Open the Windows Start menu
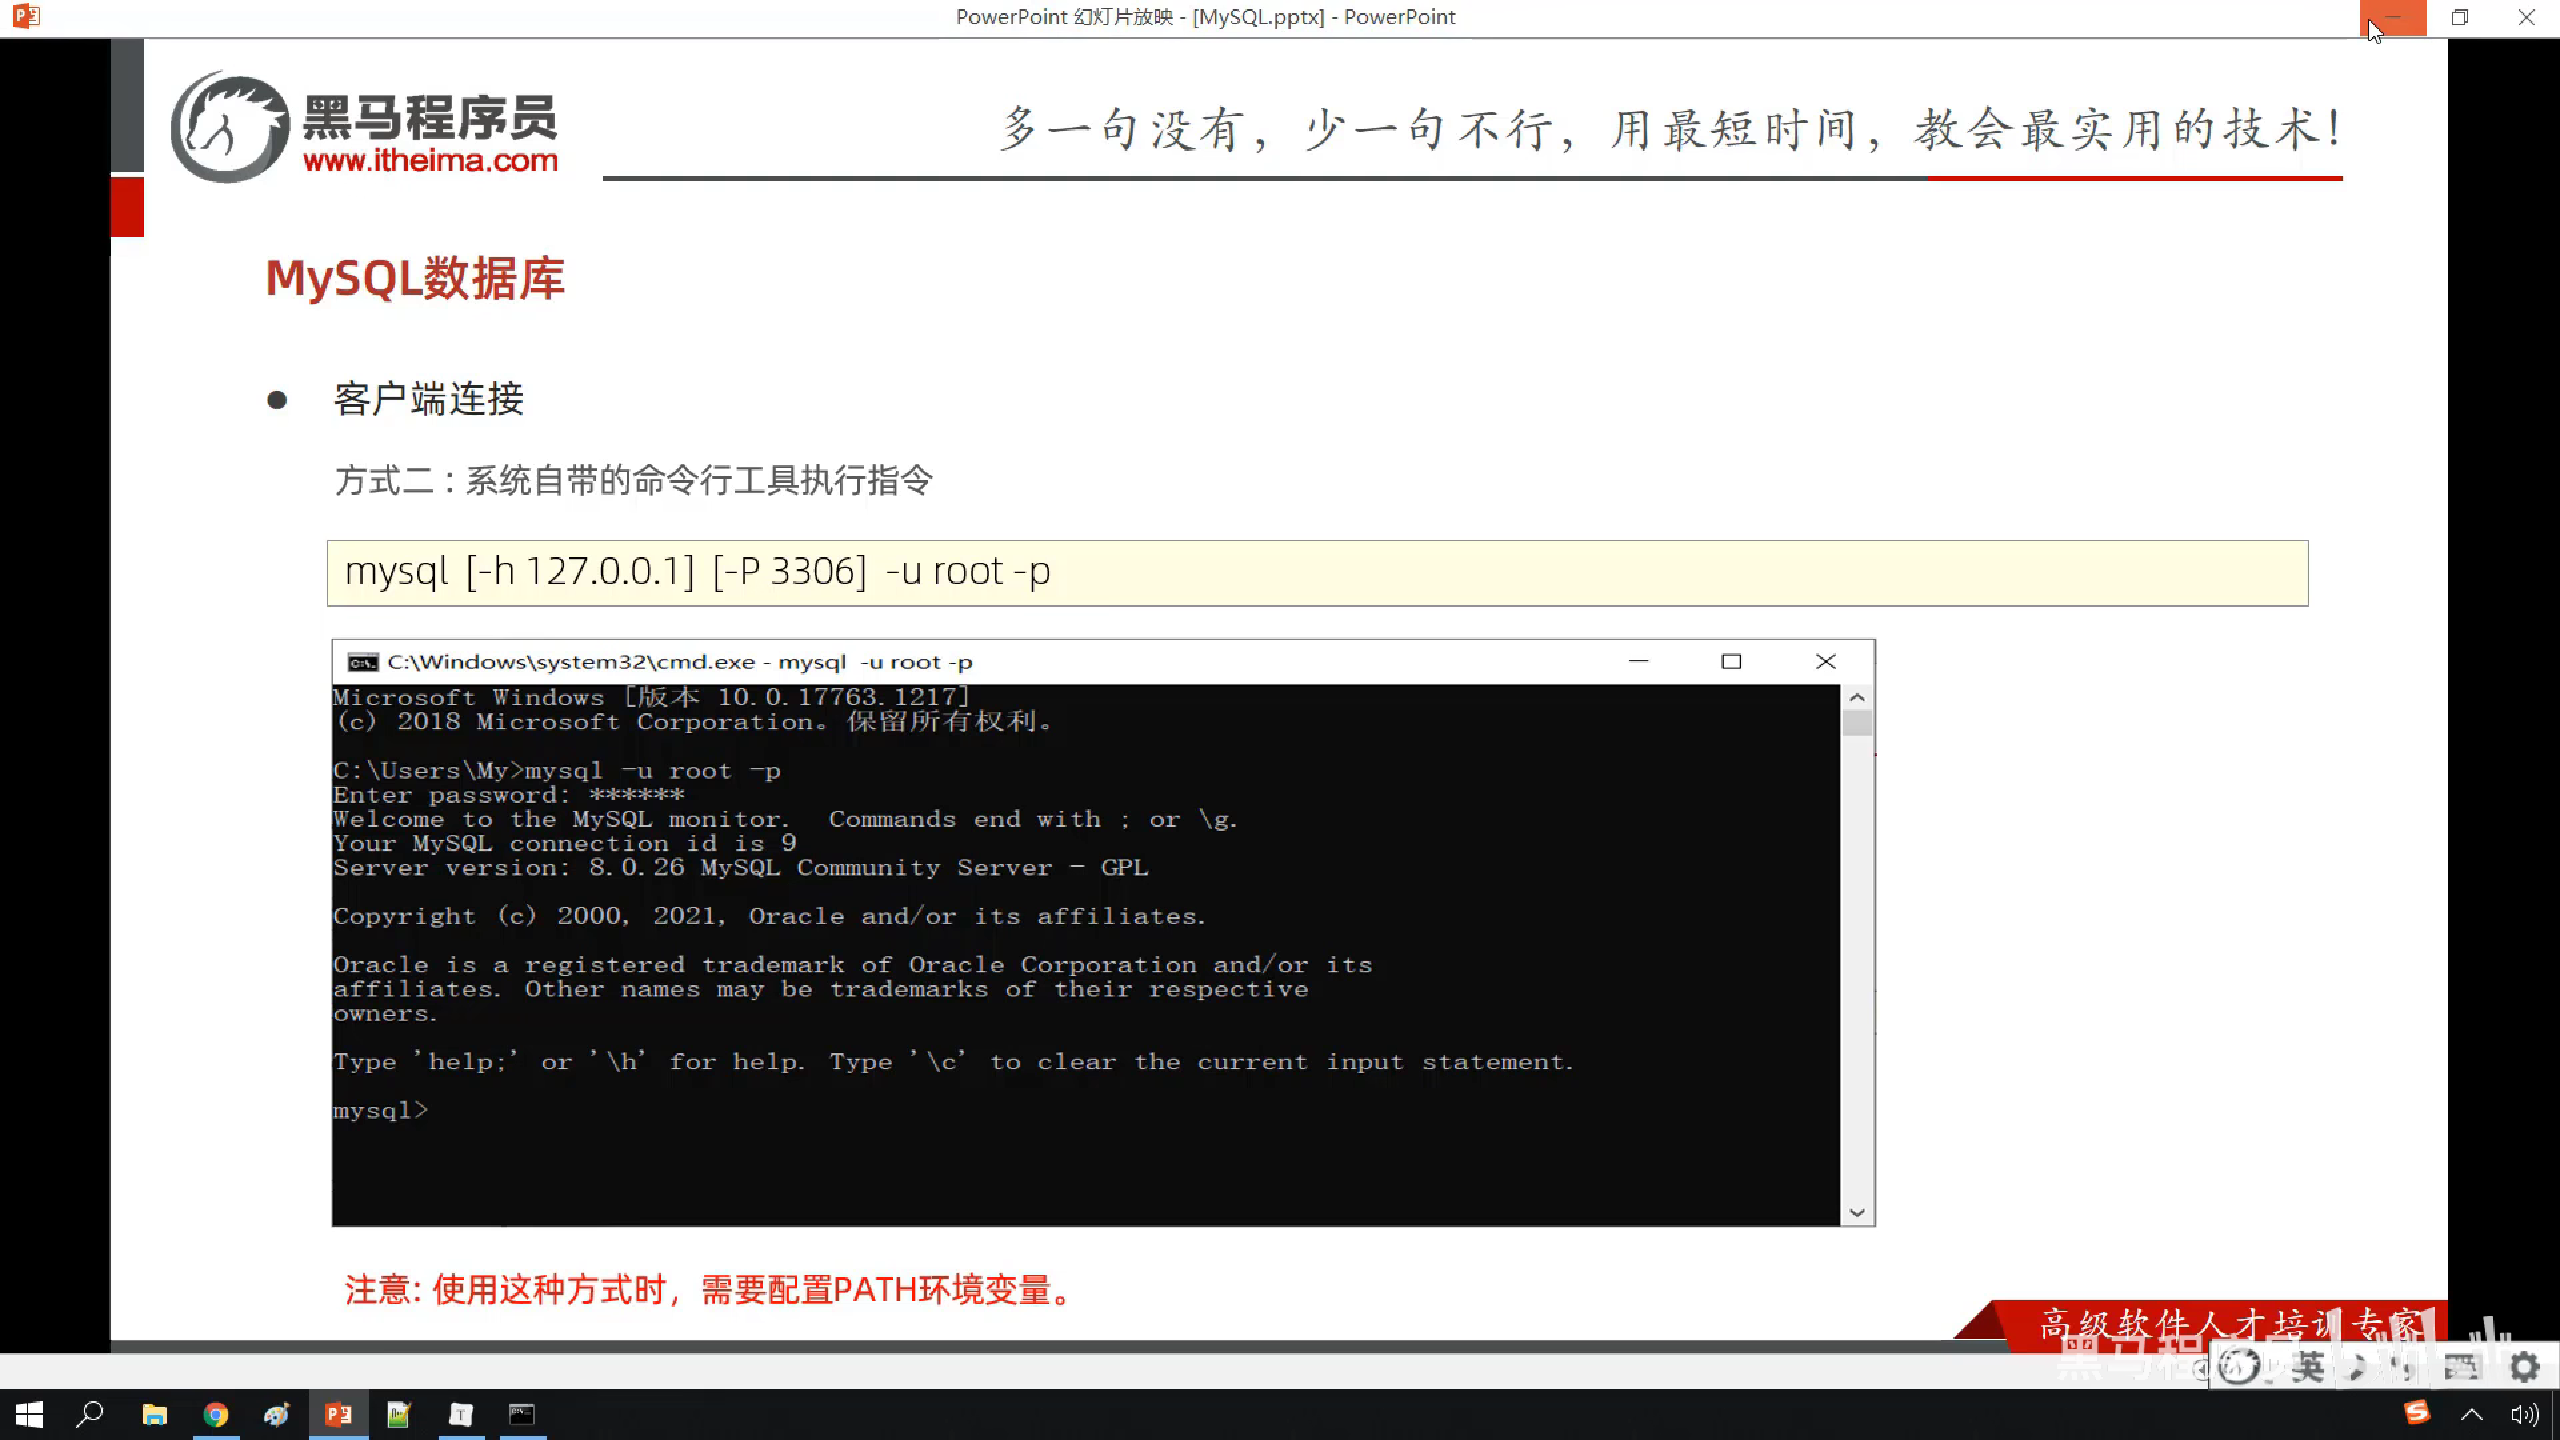The width and height of the screenshot is (2560, 1440). pyautogui.click(x=29, y=1414)
